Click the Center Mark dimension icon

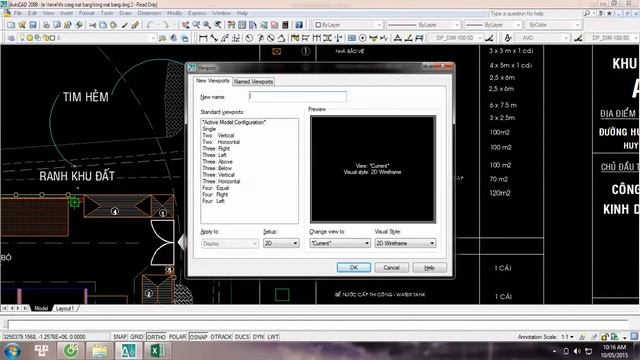click(x=362, y=38)
